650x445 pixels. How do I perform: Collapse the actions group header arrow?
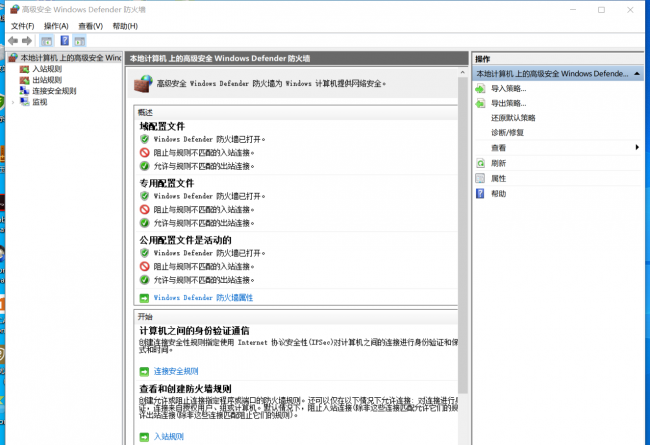pyautogui.click(x=637, y=73)
